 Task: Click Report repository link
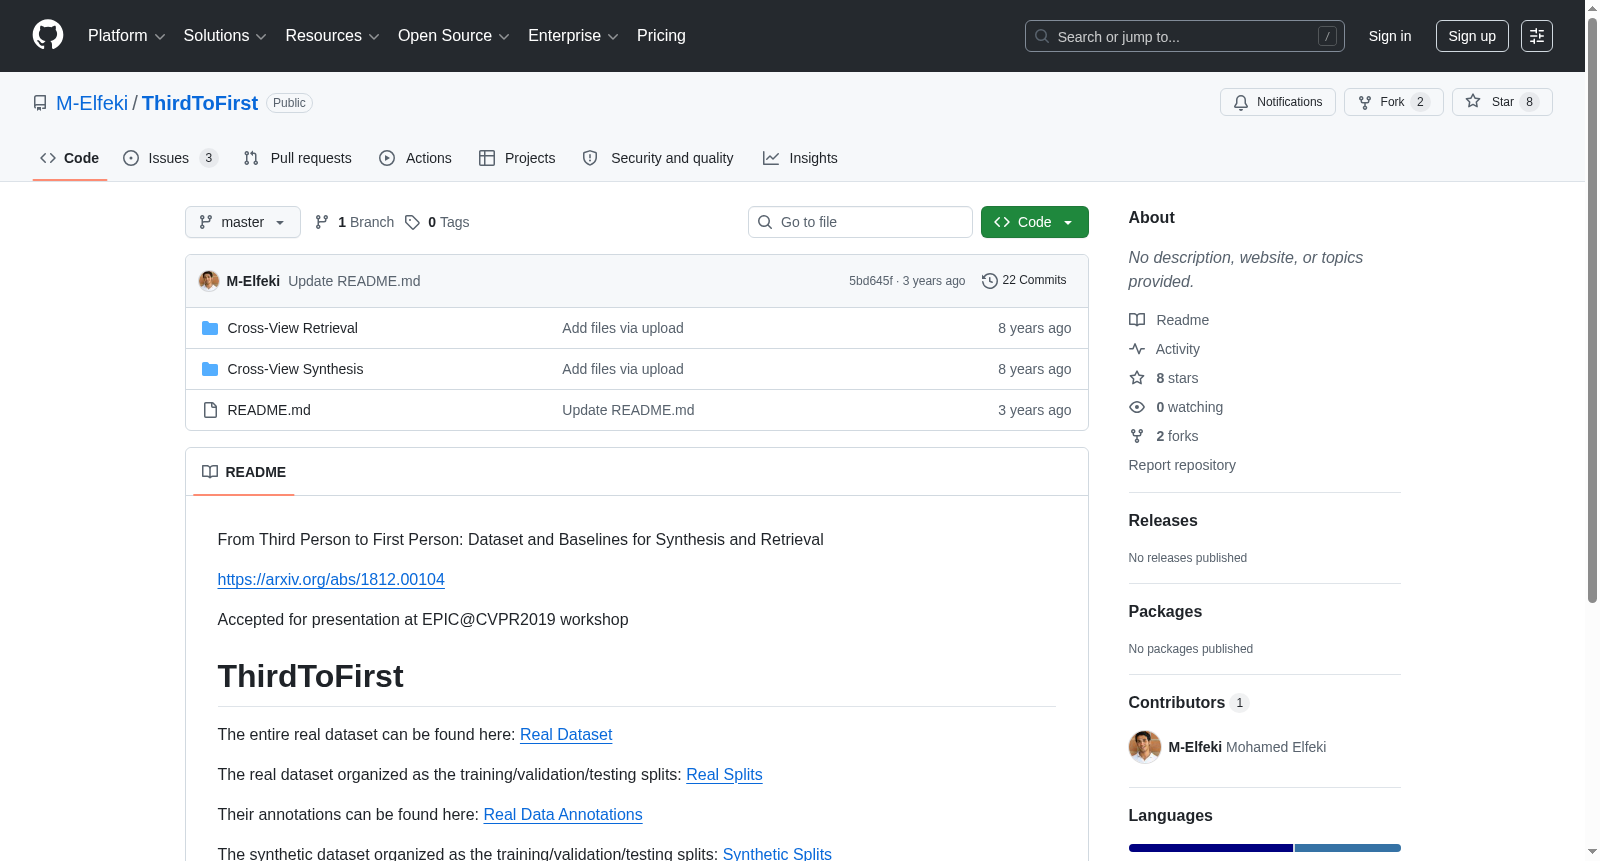pyautogui.click(x=1182, y=465)
